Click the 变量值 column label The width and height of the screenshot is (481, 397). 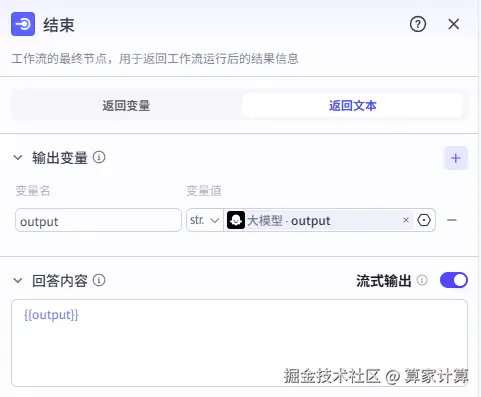pyautogui.click(x=204, y=191)
